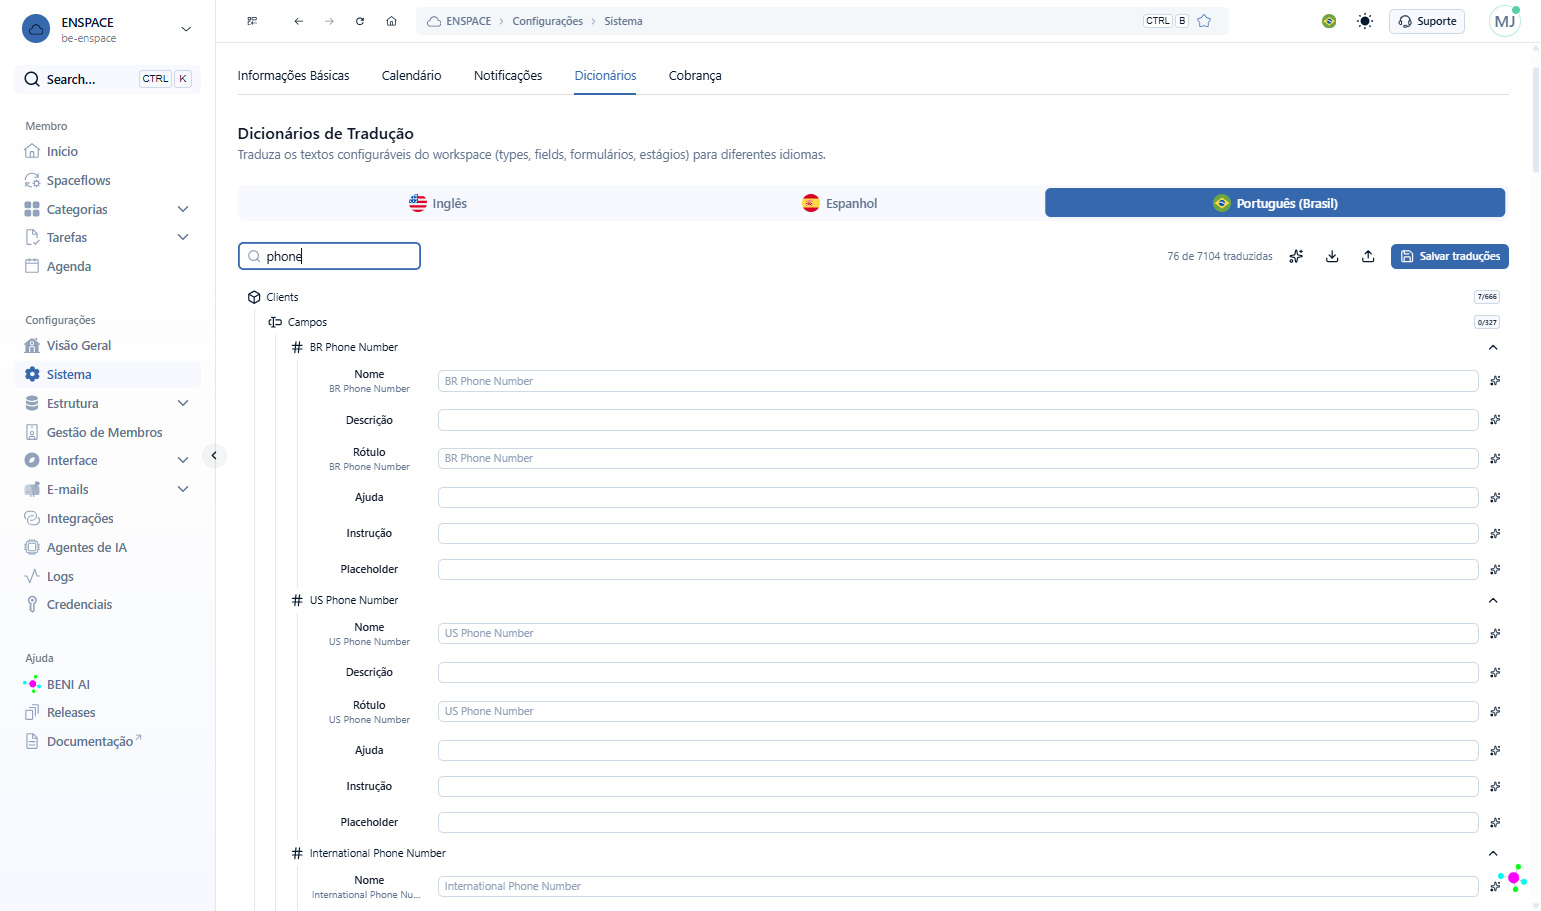
Task: Open the language flag selector in header
Action: point(1329,21)
